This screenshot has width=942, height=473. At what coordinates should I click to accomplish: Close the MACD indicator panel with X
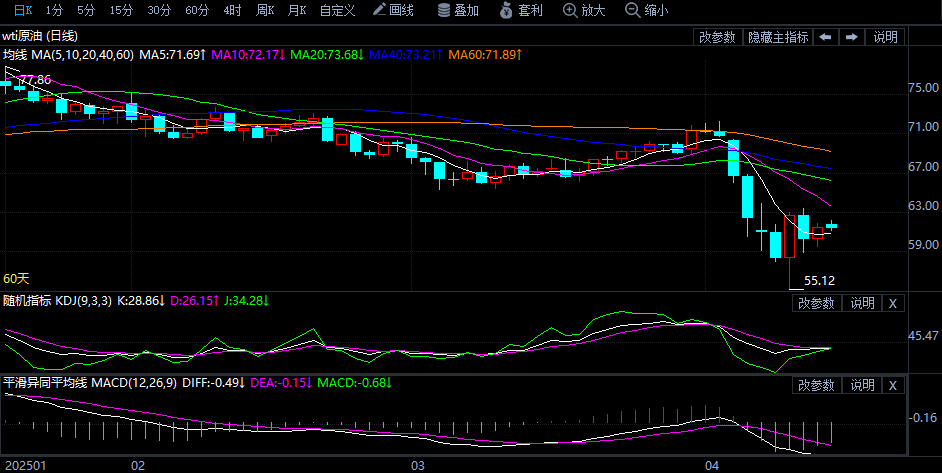coord(893,385)
